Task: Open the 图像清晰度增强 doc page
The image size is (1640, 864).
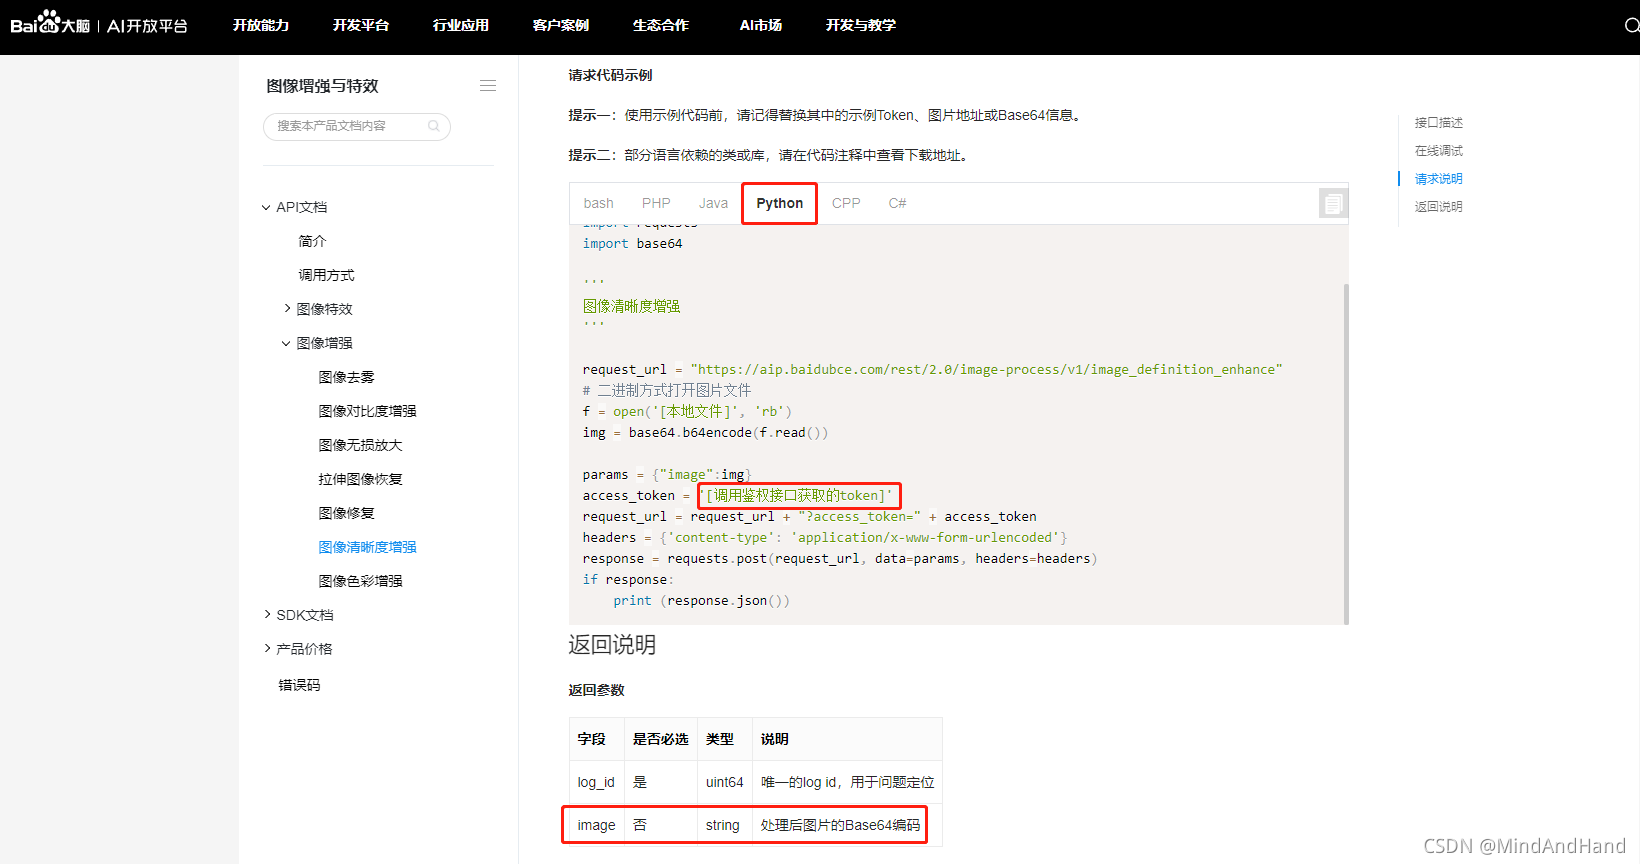Action: 367,547
